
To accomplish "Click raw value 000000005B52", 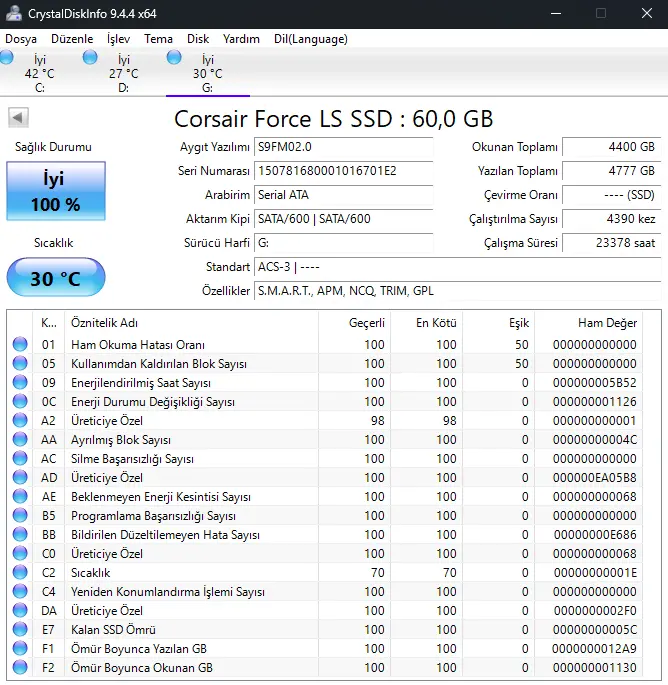I will [x=595, y=382].
